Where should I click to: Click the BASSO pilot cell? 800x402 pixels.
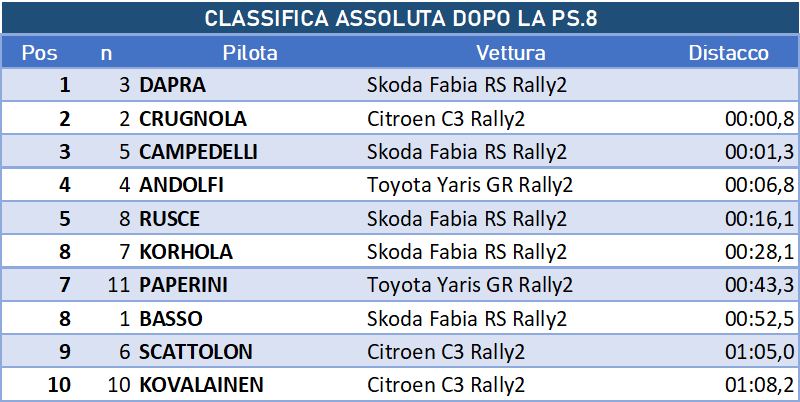tap(171, 319)
